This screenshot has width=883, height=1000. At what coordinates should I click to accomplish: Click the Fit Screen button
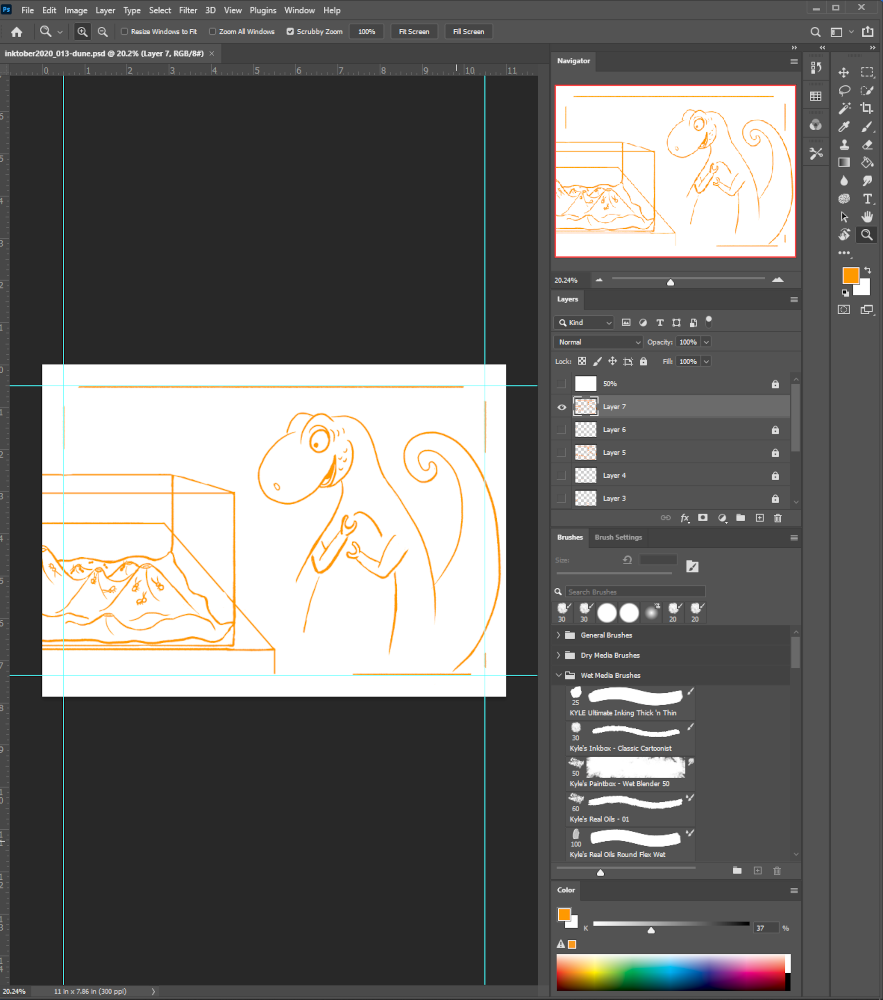click(x=413, y=32)
